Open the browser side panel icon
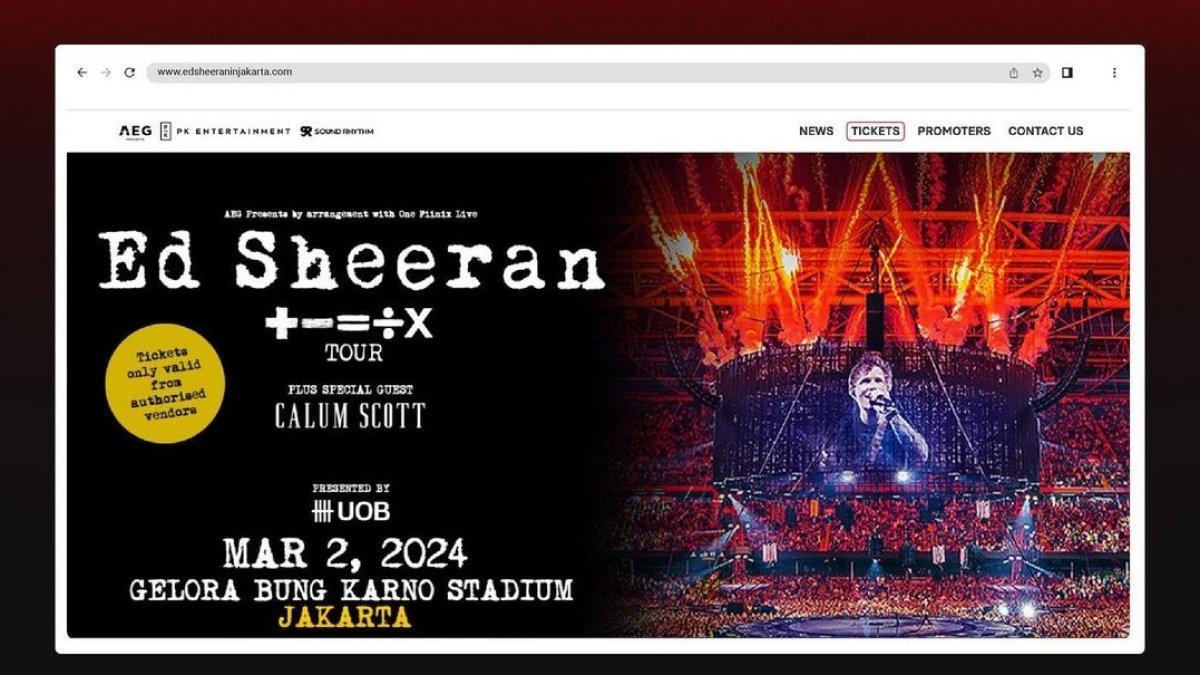This screenshot has width=1200, height=675. (x=1067, y=72)
